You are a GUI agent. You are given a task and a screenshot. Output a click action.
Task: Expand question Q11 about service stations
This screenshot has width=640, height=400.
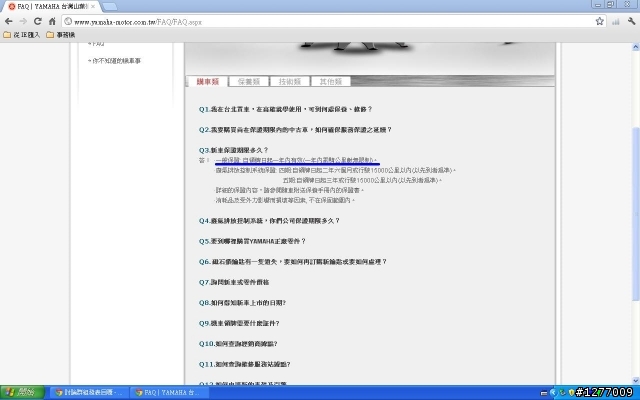coord(244,364)
